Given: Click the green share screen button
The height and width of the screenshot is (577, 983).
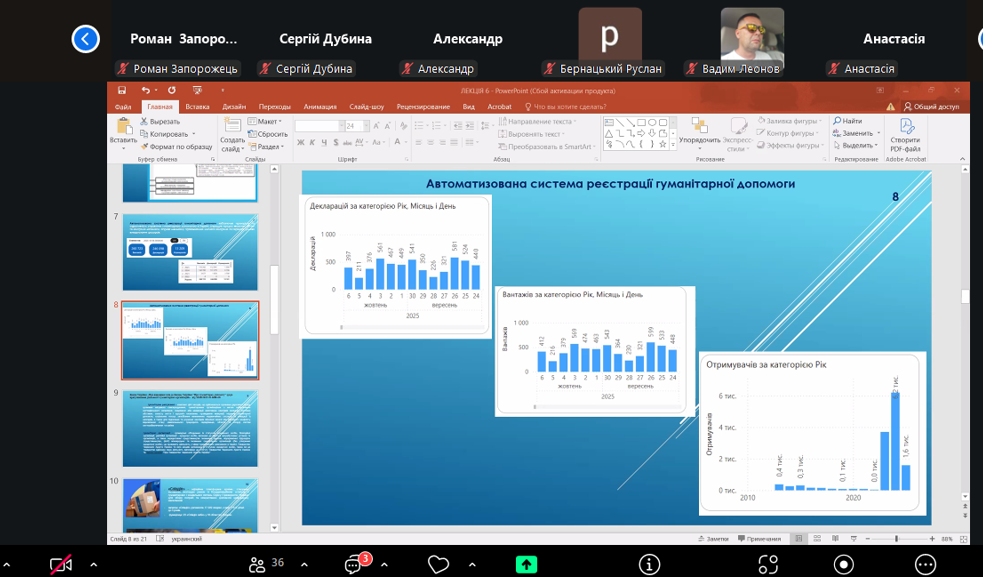Looking at the screenshot, I should coord(526,564).
